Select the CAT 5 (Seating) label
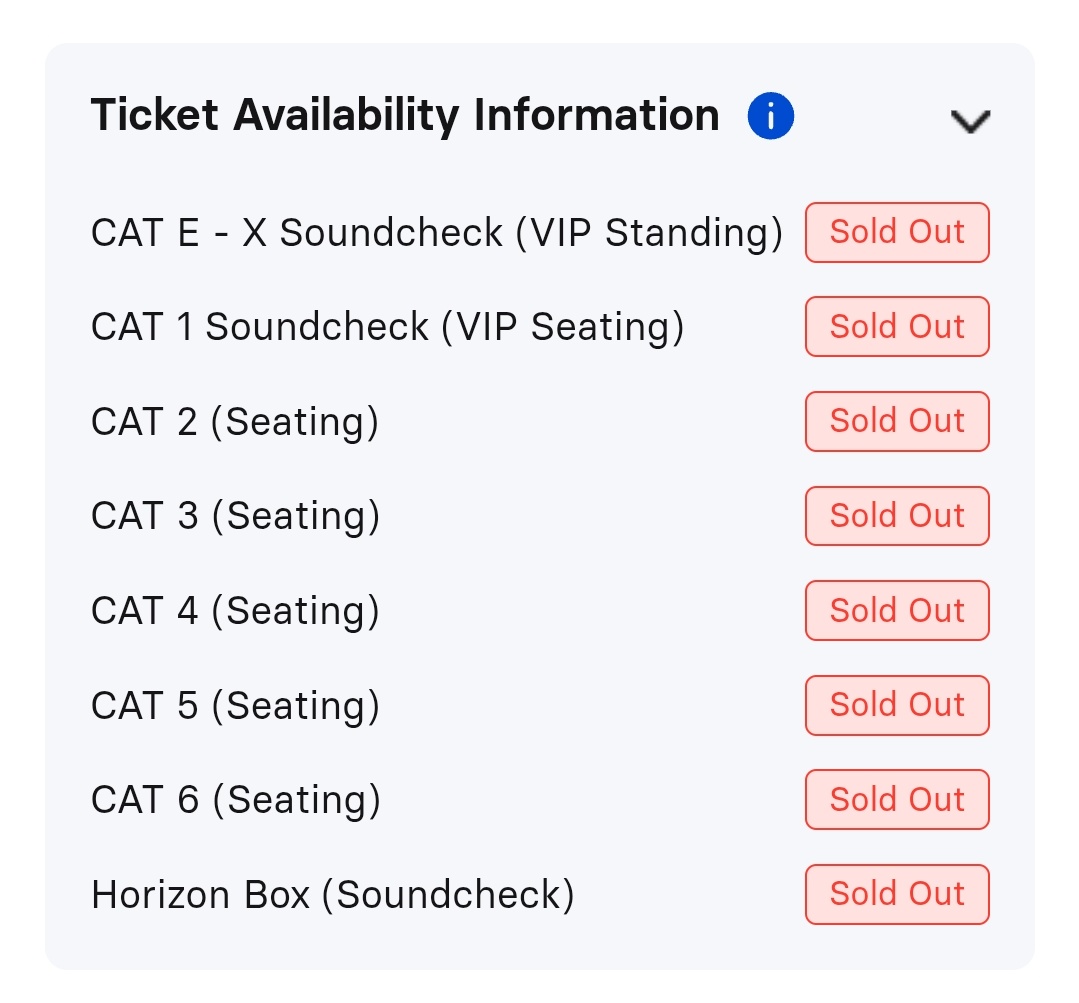The image size is (1079, 1003). pos(235,705)
